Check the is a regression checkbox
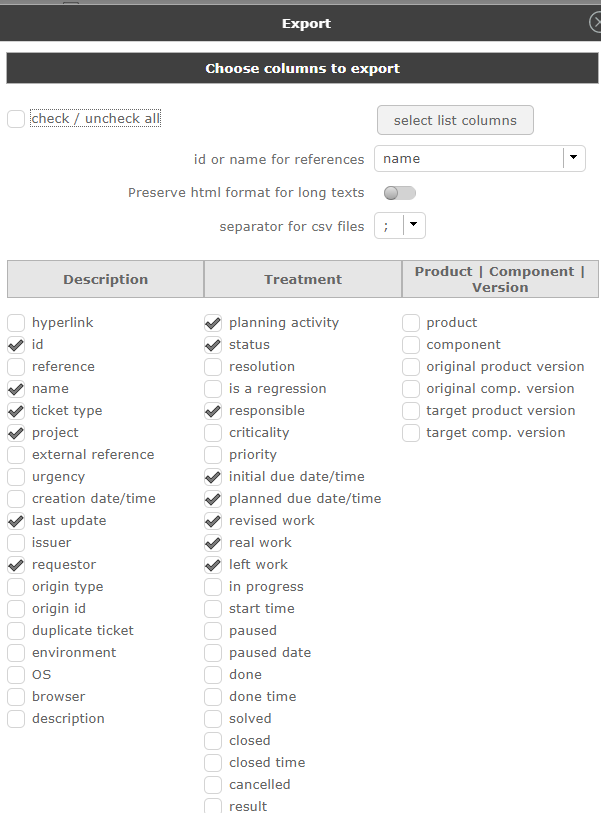601x813 pixels. [x=213, y=389]
